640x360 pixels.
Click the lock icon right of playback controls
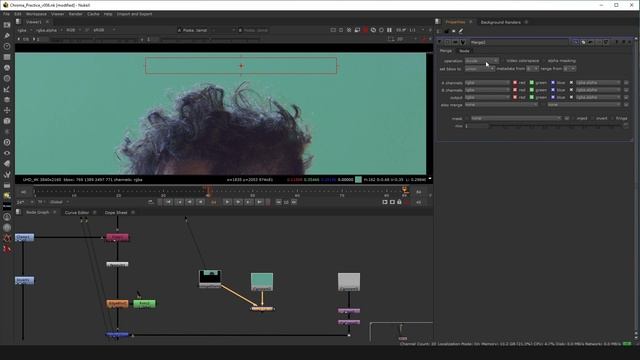(x=399, y=202)
